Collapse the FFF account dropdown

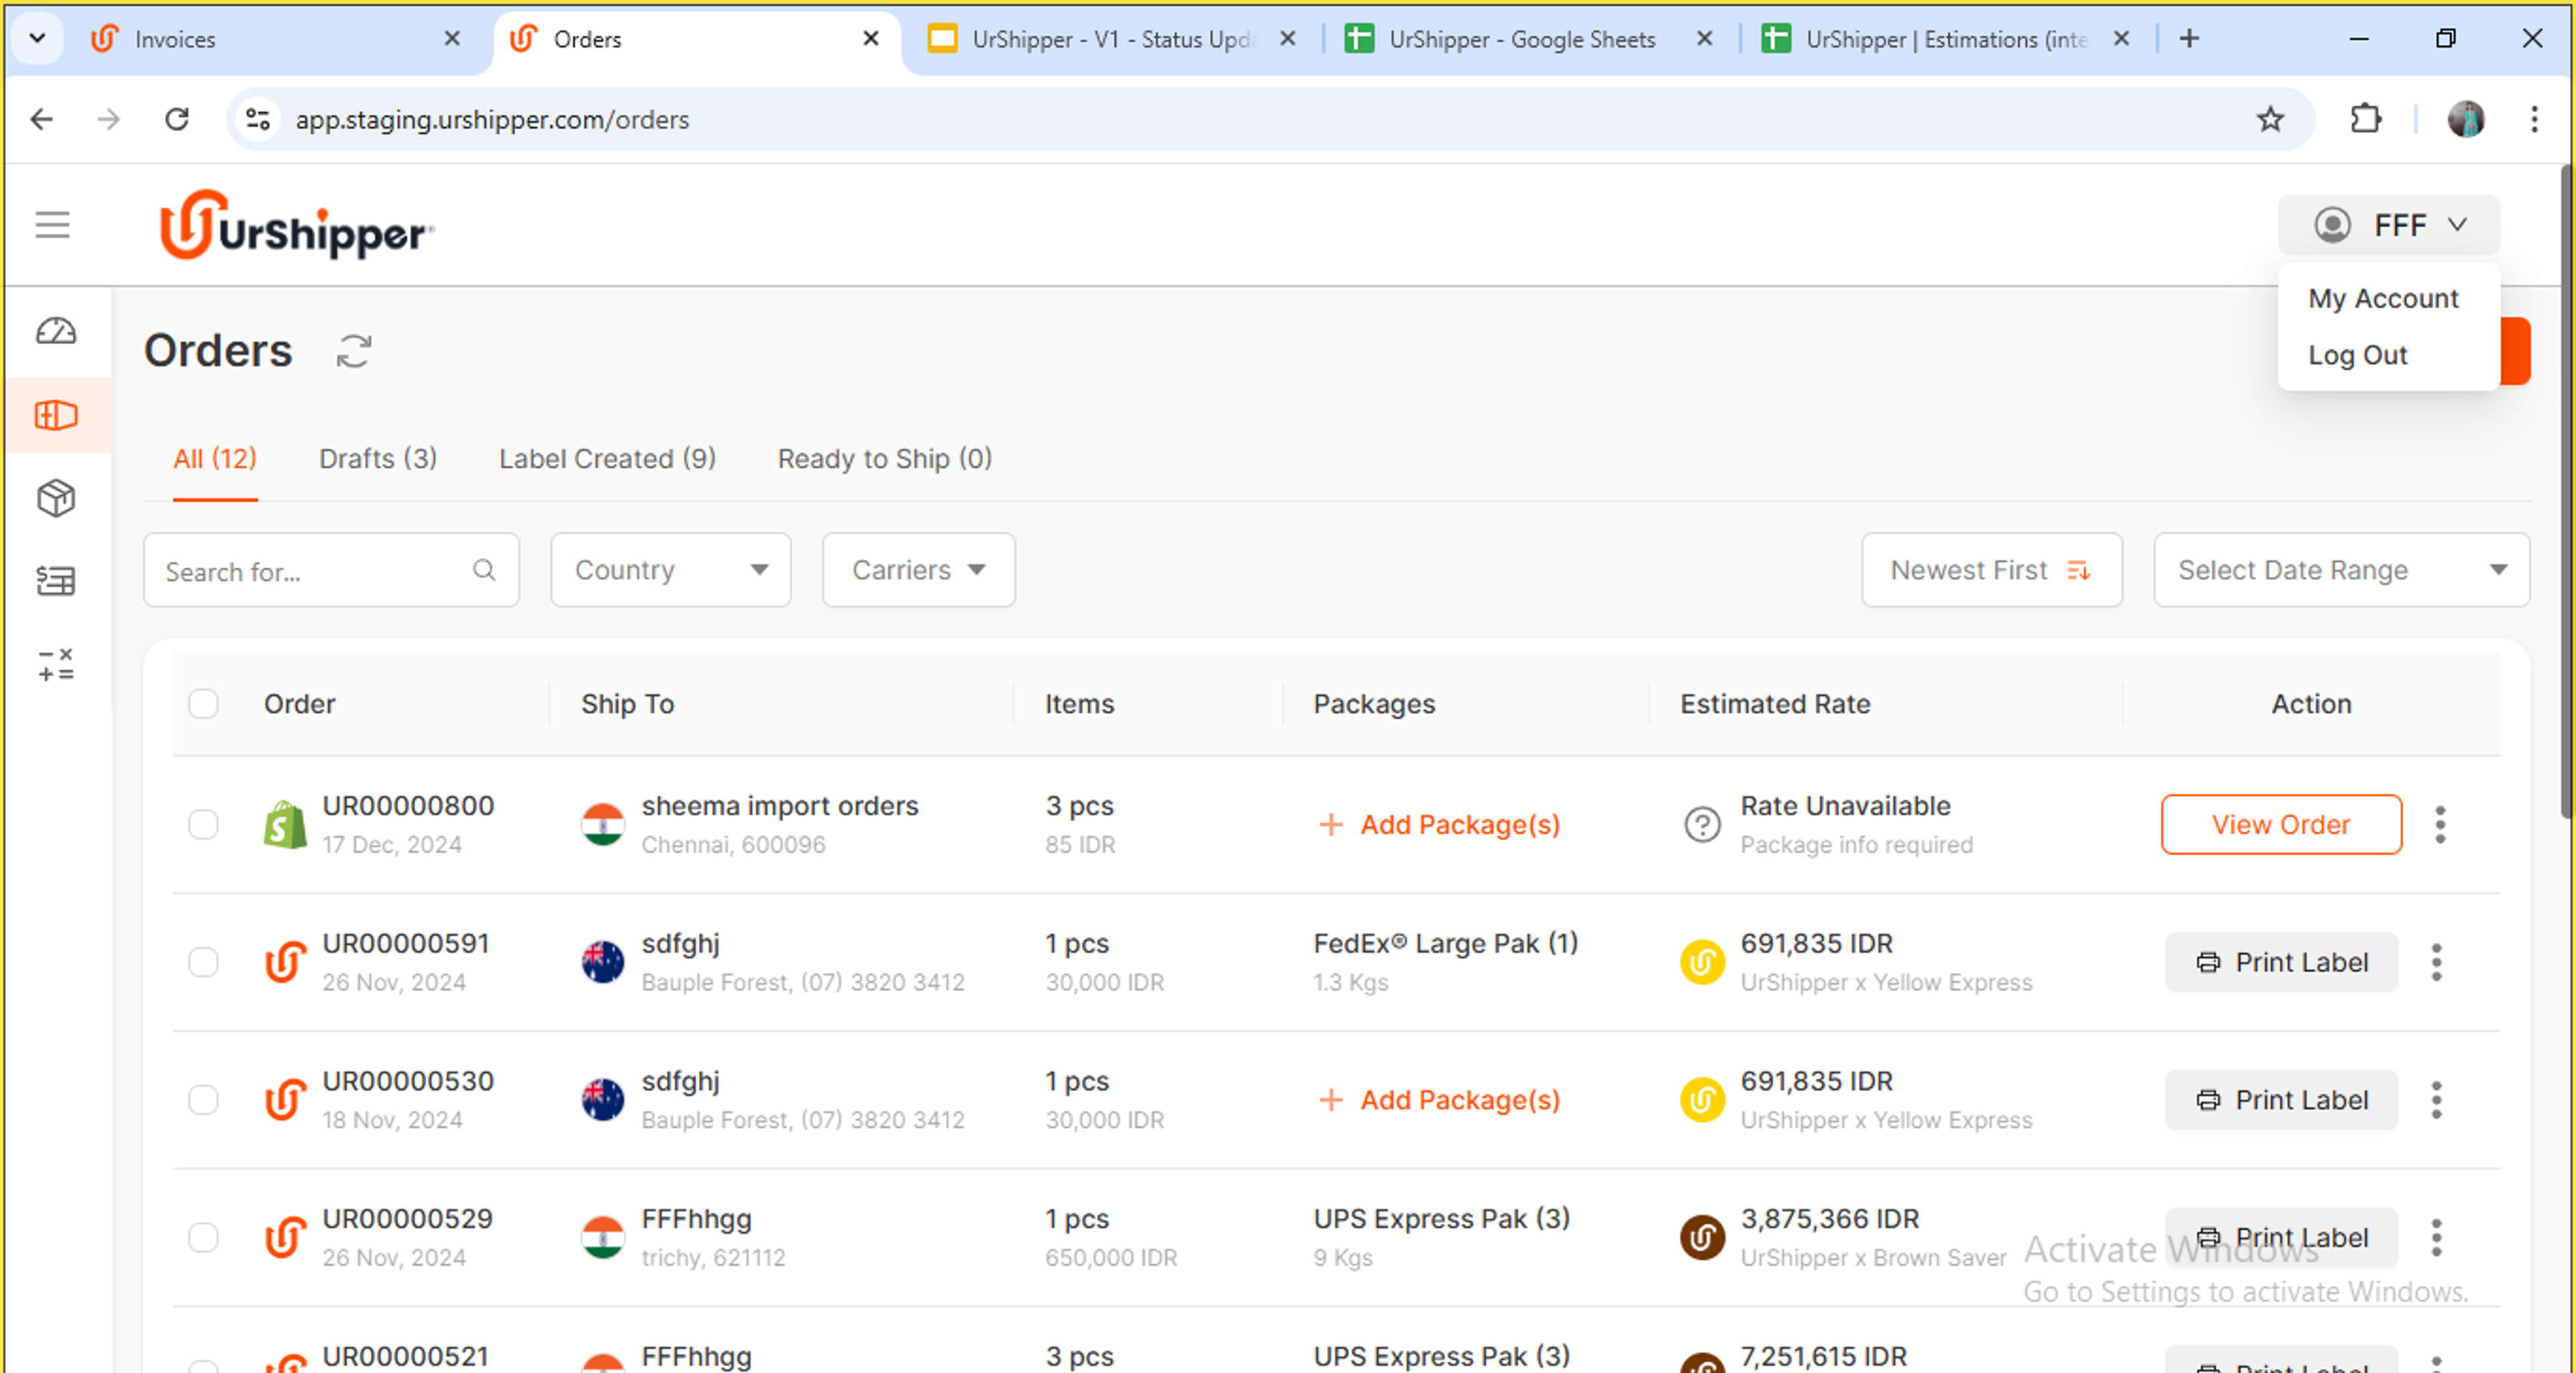click(2388, 225)
